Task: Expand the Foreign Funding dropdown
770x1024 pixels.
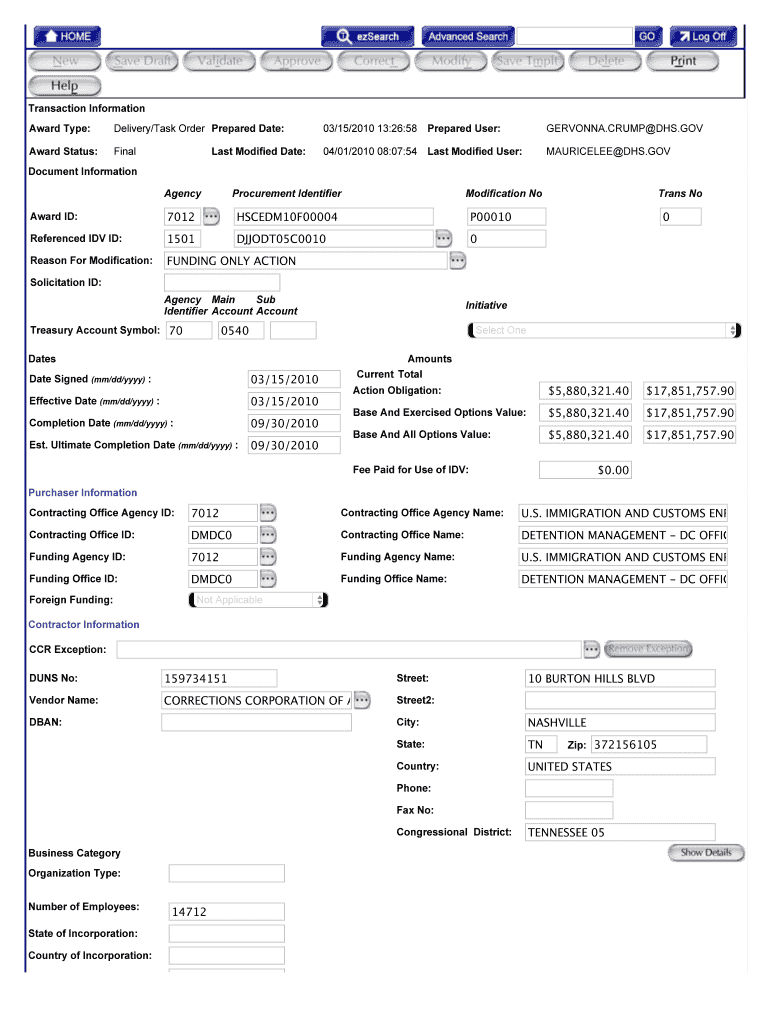Action: click(257, 600)
